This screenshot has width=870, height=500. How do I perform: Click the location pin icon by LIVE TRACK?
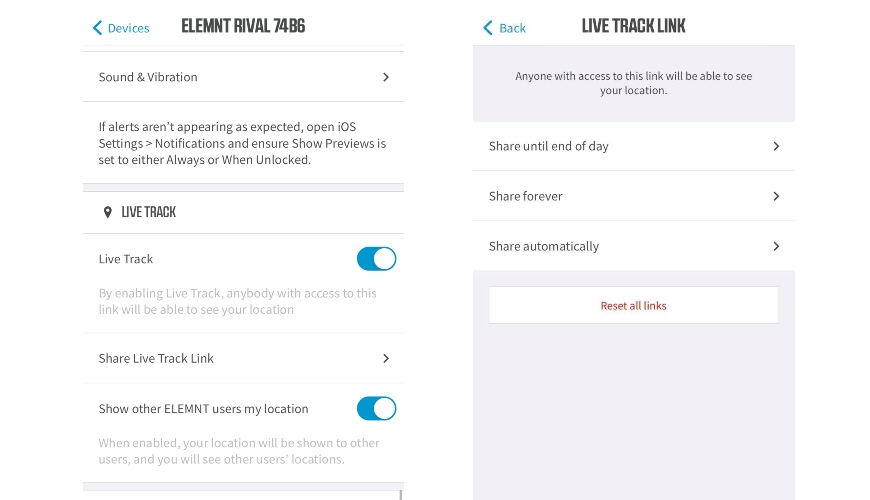(x=108, y=212)
